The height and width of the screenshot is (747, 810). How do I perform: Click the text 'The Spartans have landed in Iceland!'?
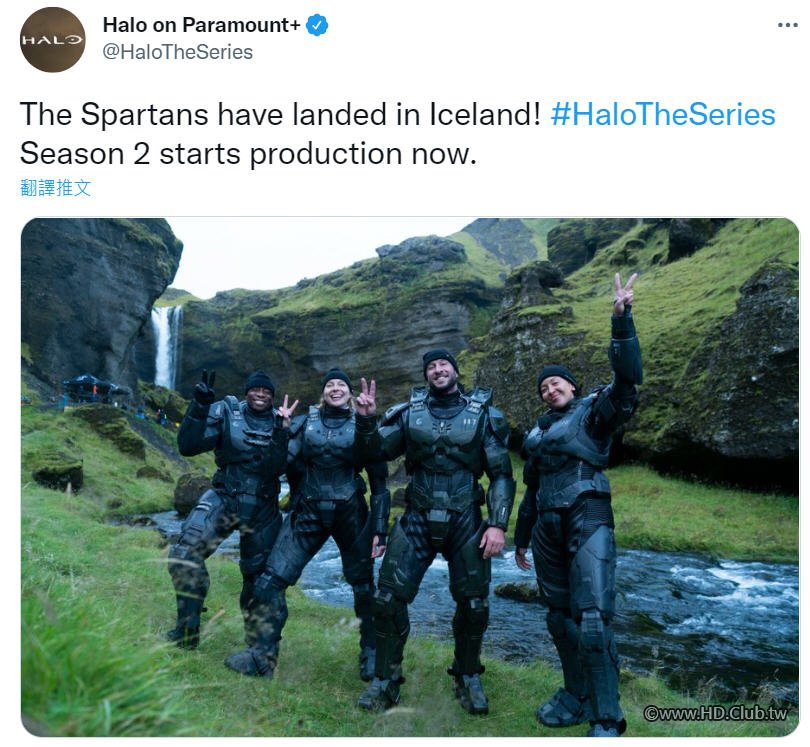pos(280,114)
